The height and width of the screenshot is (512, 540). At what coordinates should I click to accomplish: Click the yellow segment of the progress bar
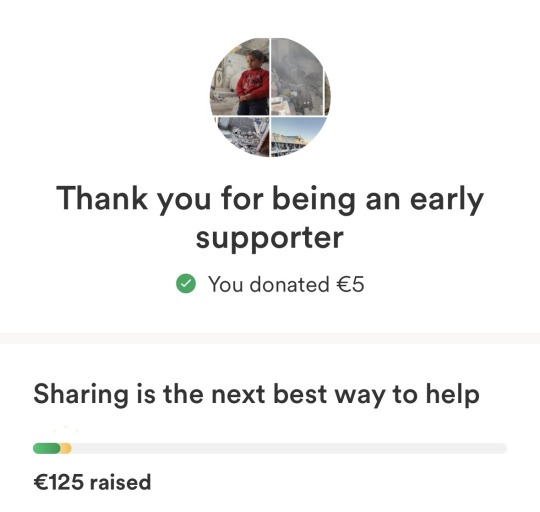66,449
